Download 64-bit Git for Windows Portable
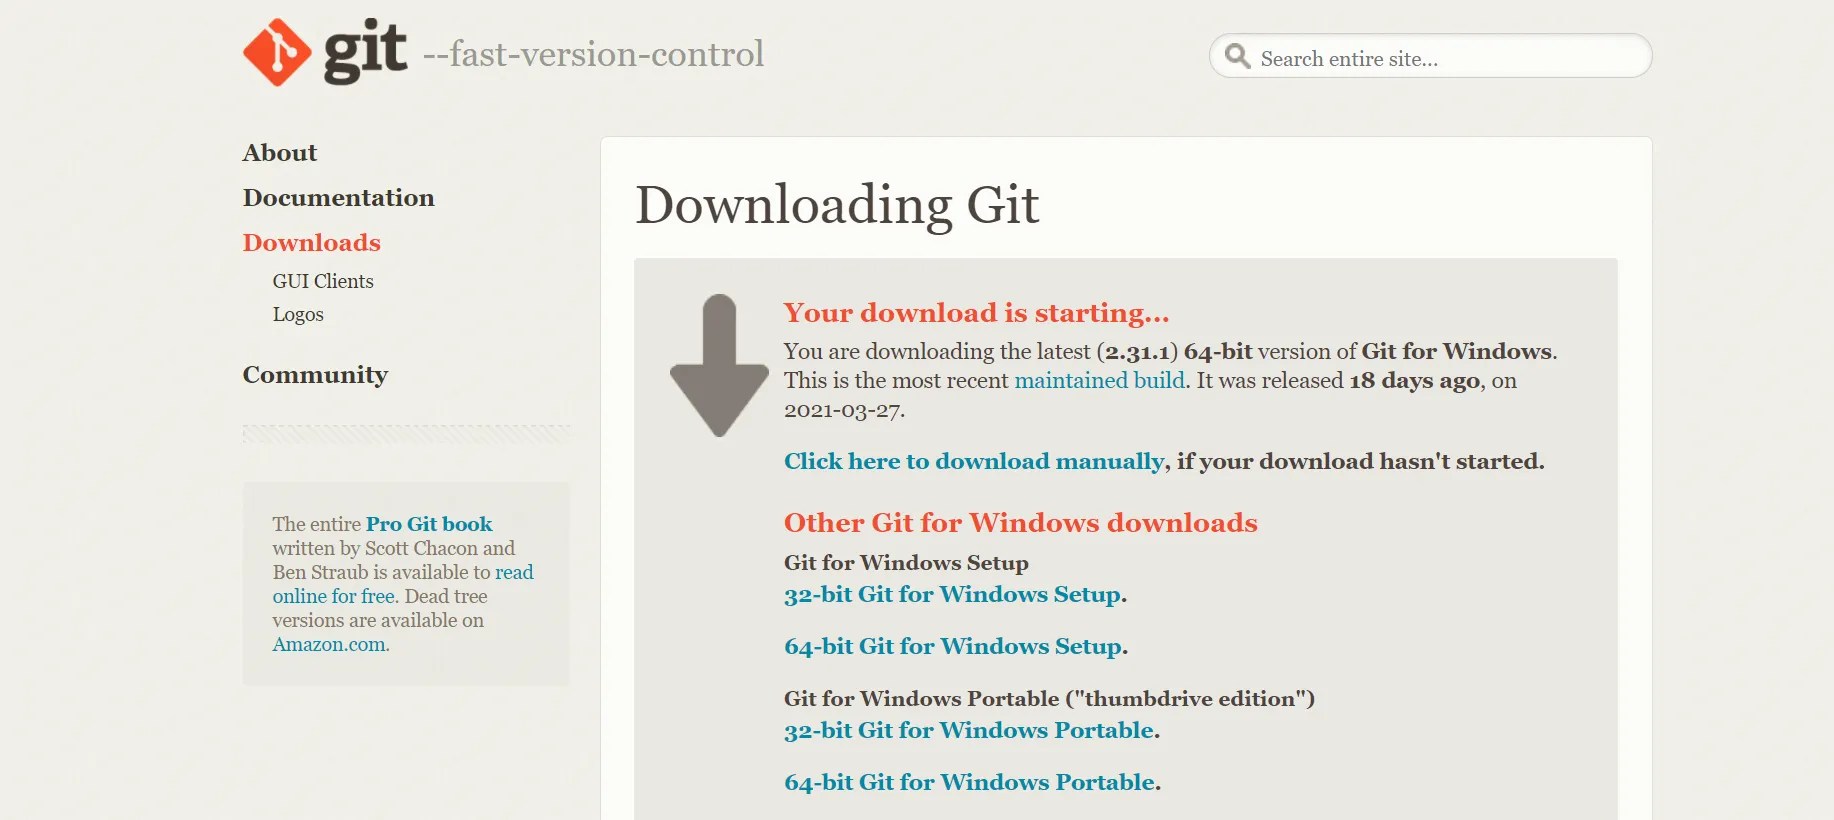Image resolution: width=1834 pixels, height=820 pixels. 970,782
